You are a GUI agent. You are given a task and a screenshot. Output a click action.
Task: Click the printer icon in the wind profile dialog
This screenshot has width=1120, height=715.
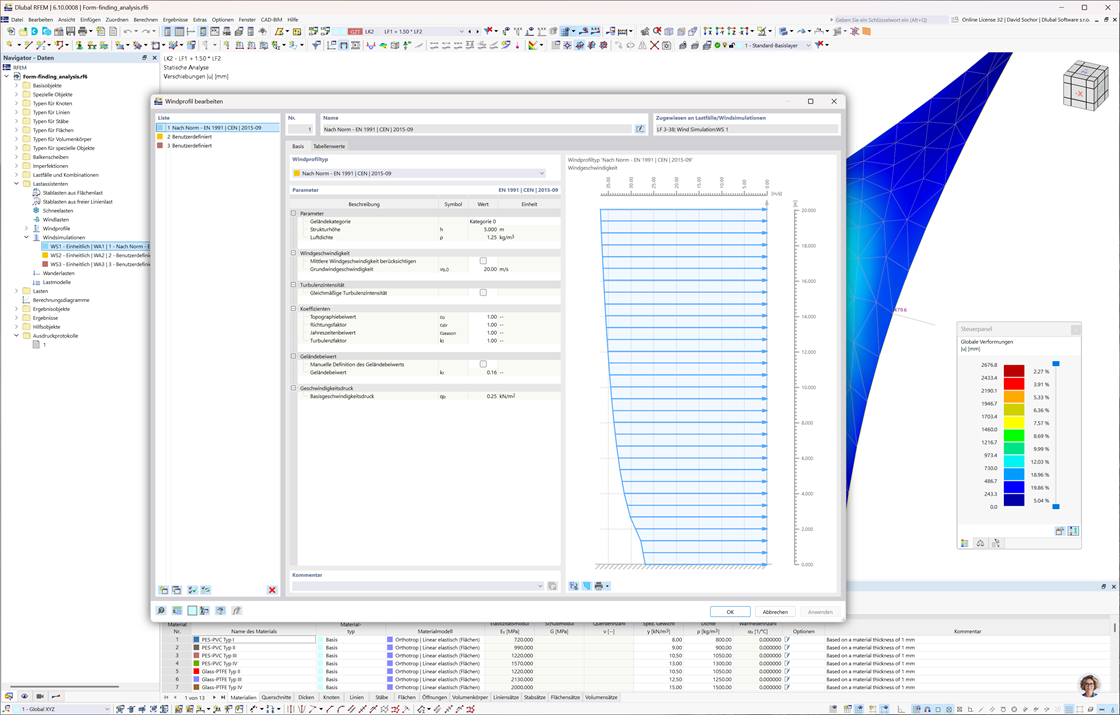(599, 586)
